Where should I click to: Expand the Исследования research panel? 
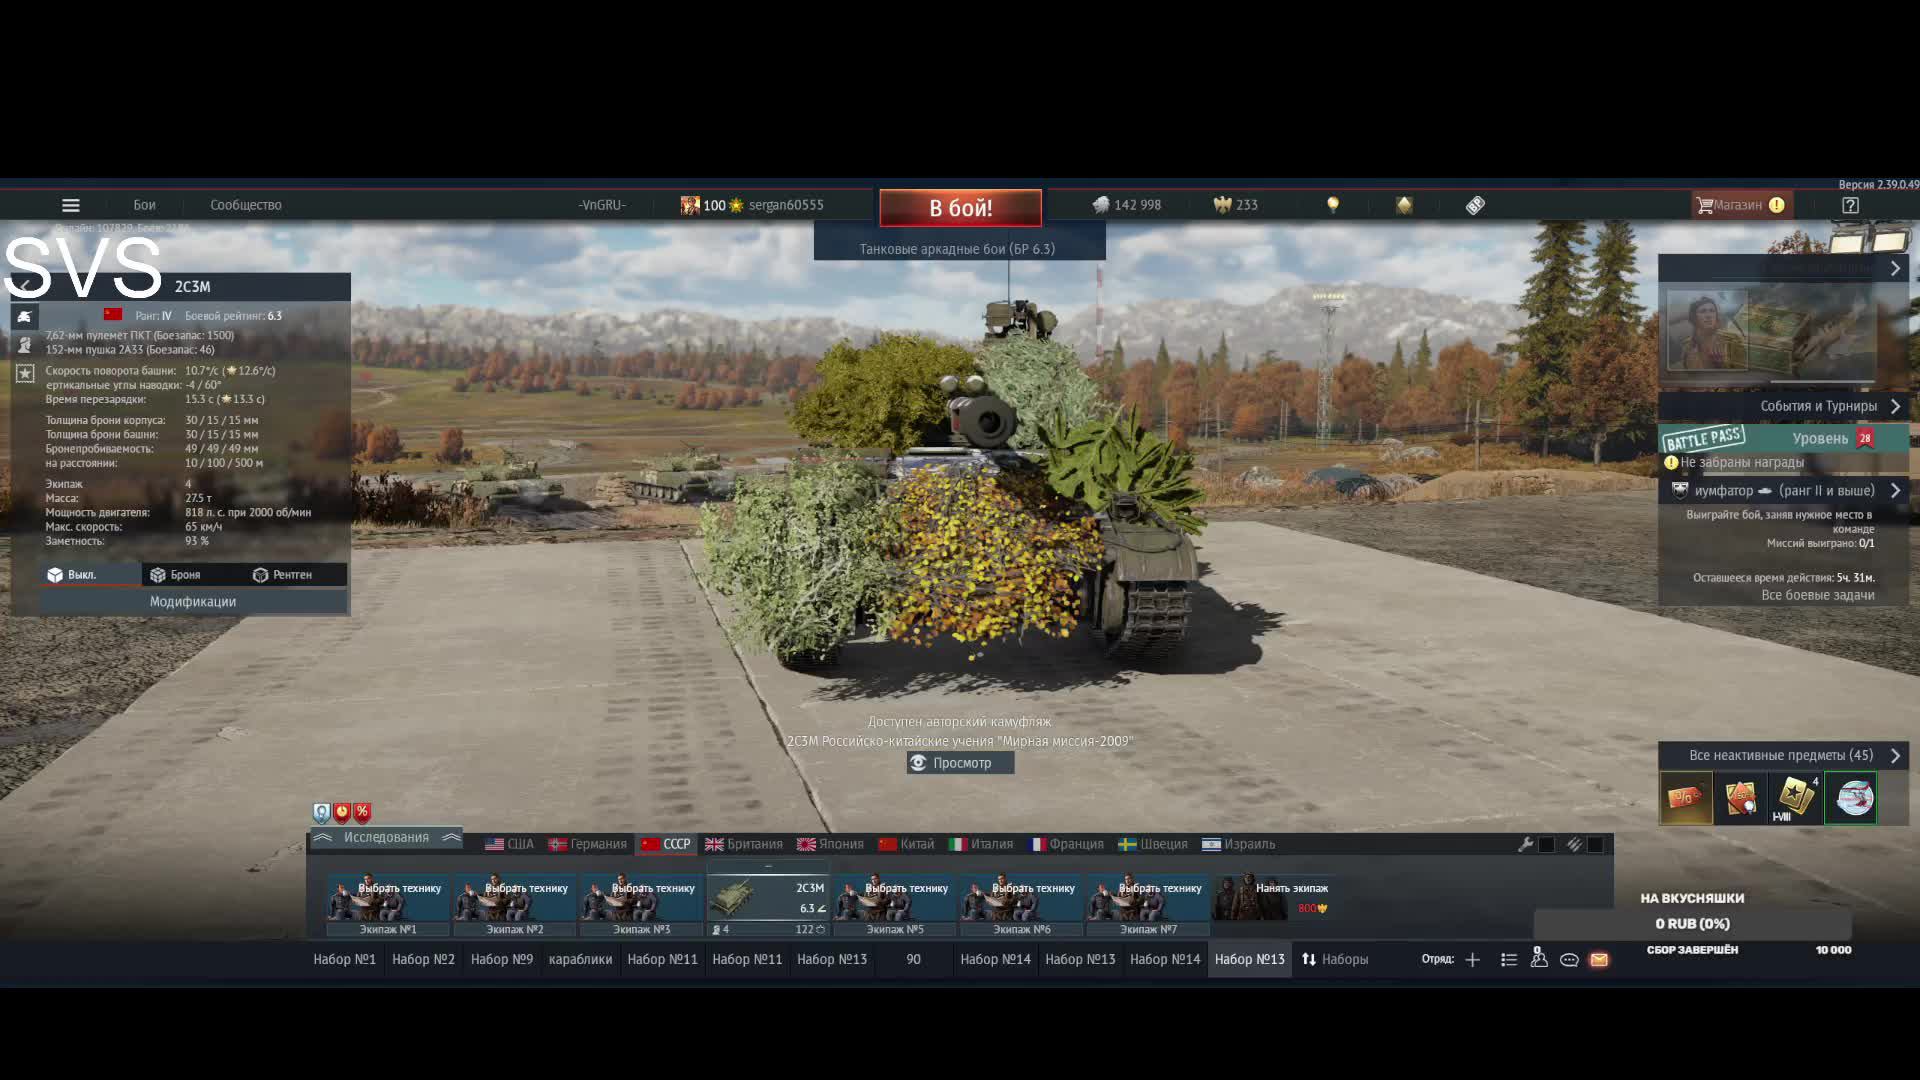[386, 838]
